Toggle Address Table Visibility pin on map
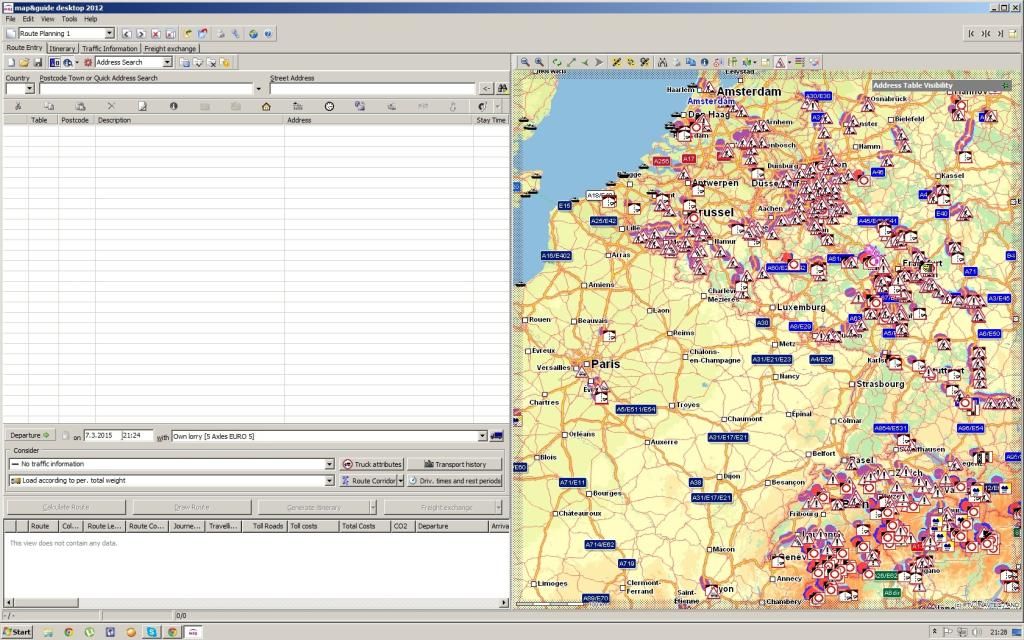The image size is (1024, 640). point(1005,86)
